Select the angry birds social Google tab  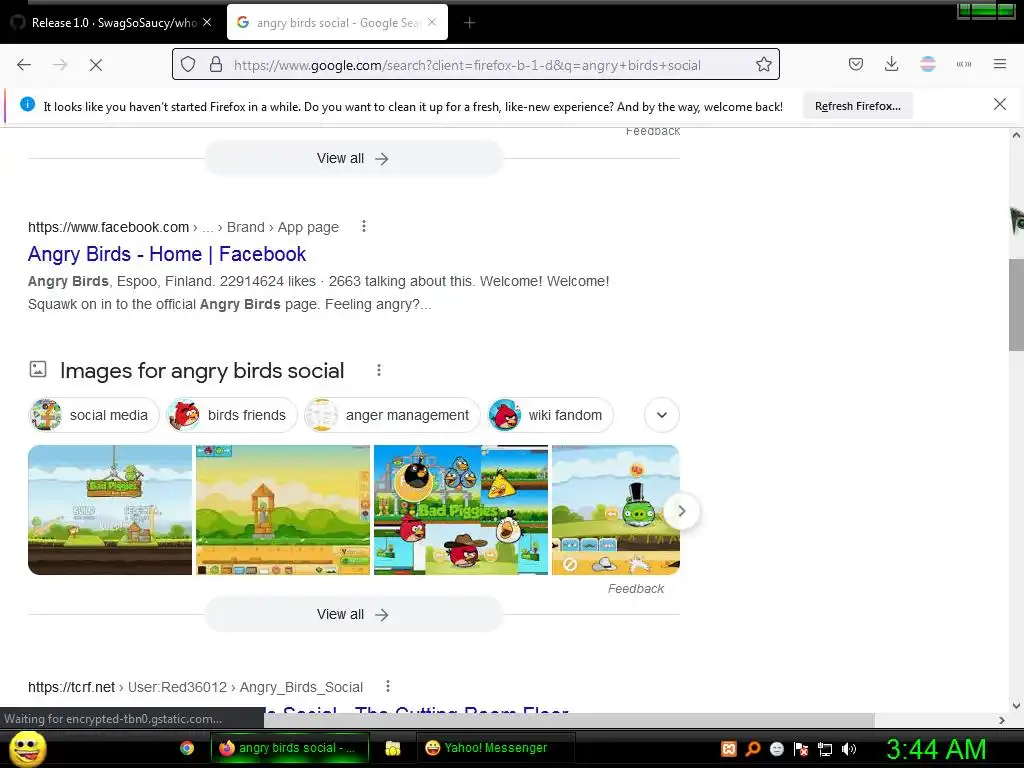coord(337,23)
